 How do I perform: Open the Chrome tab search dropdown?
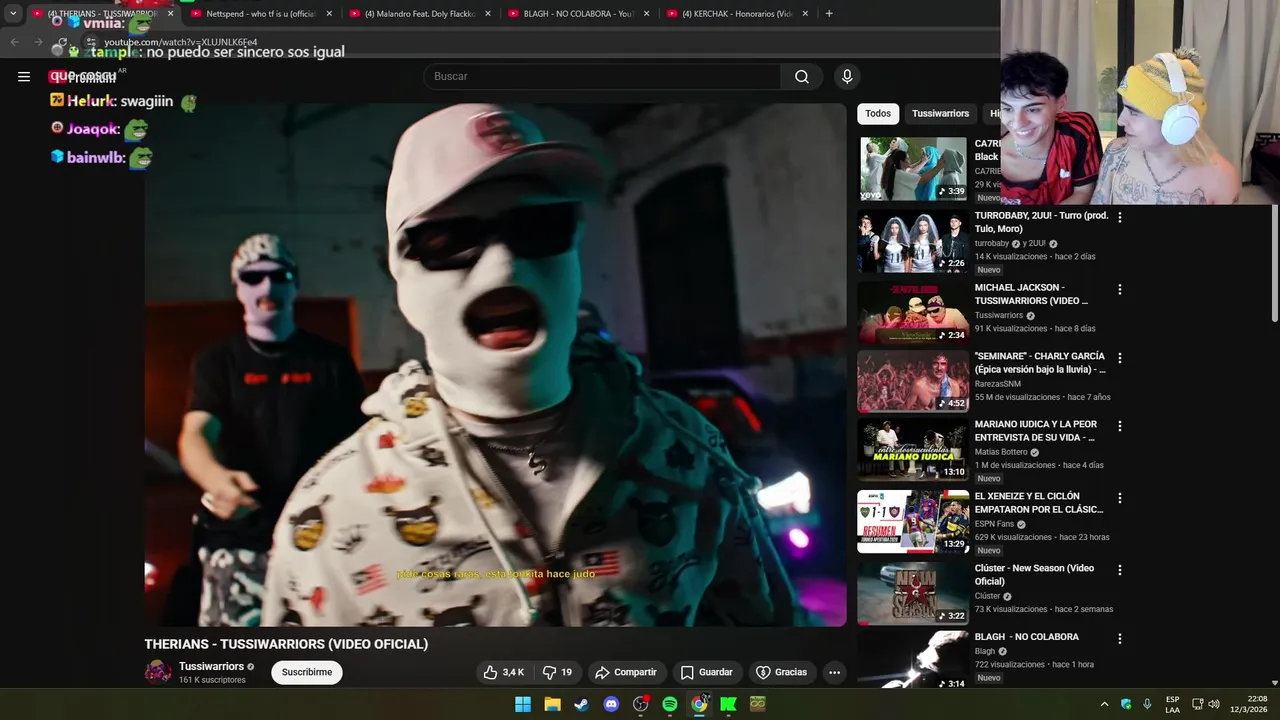(x=13, y=14)
